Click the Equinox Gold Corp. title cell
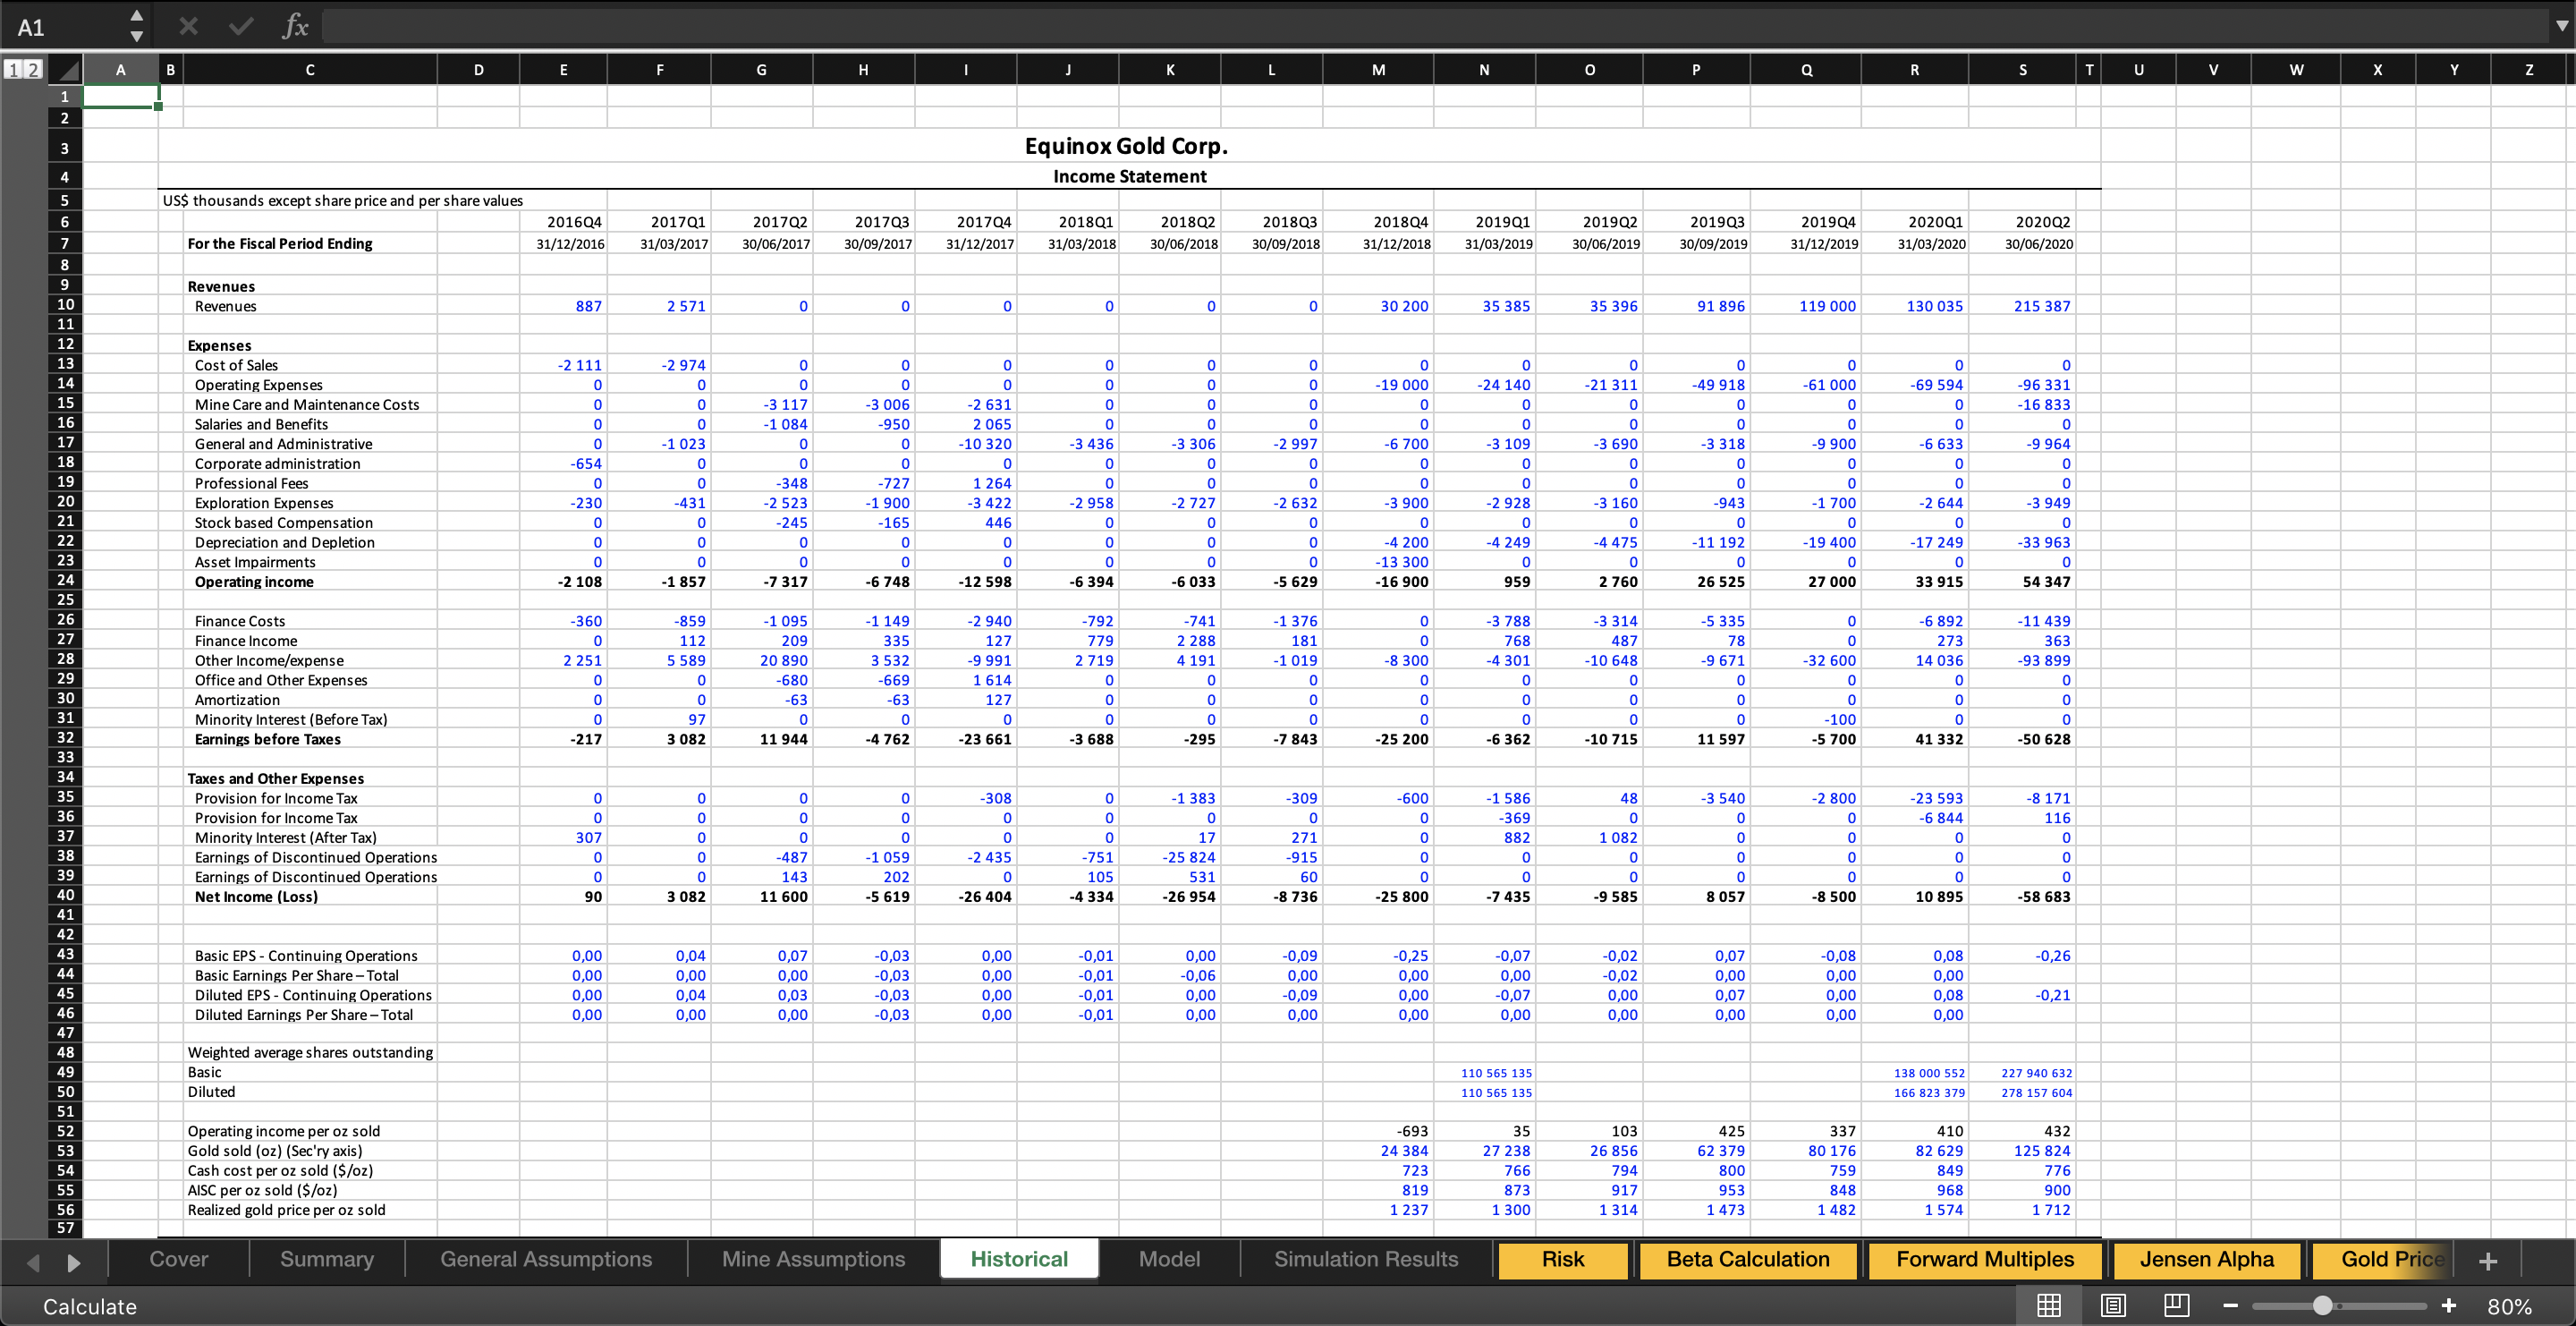 [x=1126, y=146]
